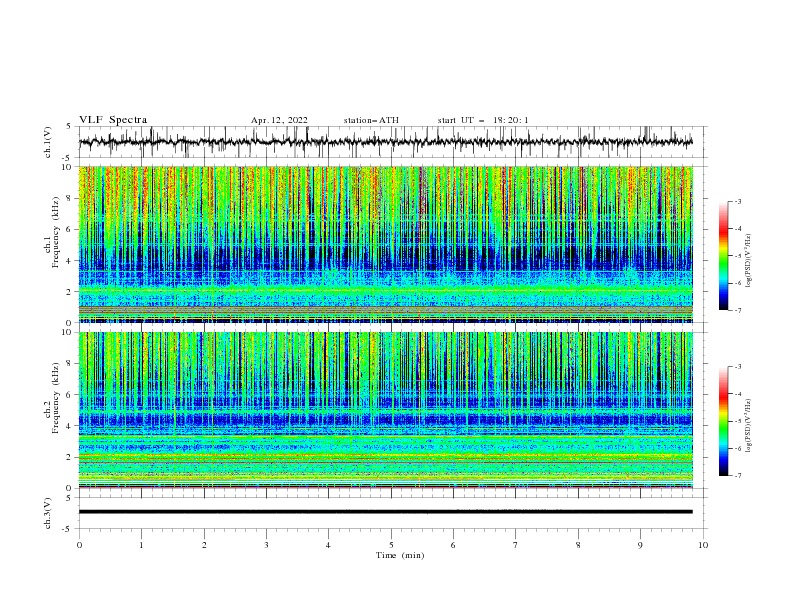Screen dimensions: 792x612
Task: Click inside the ch.1 voltage waveform trace
Action: click(x=385, y=142)
